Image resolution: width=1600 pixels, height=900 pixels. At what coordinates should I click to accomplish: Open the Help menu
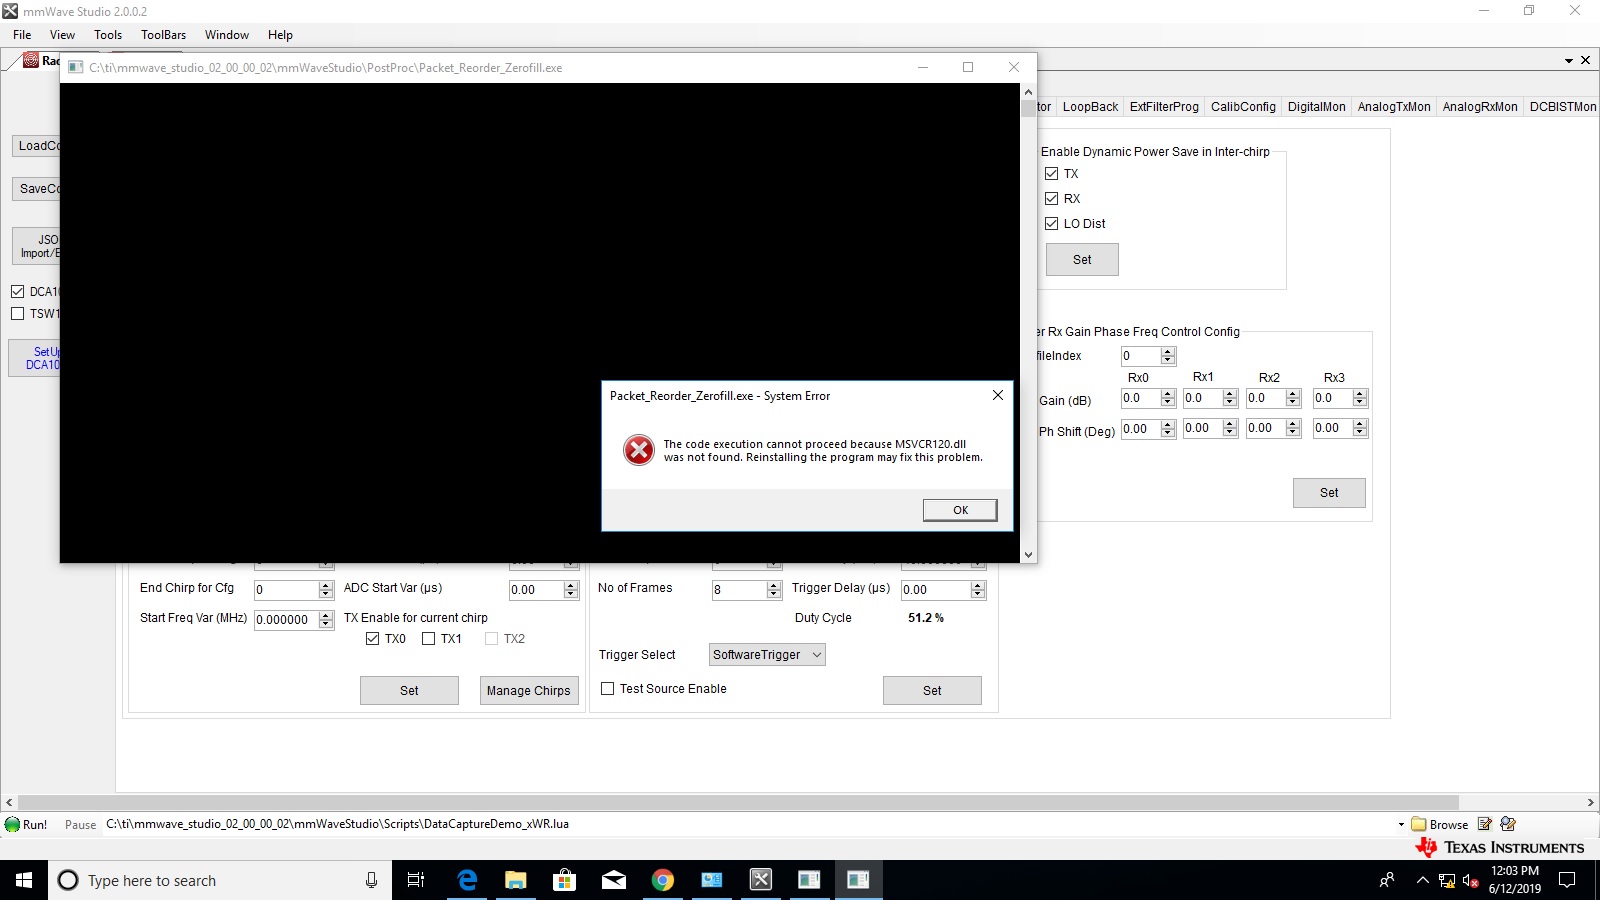click(x=280, y=35)
